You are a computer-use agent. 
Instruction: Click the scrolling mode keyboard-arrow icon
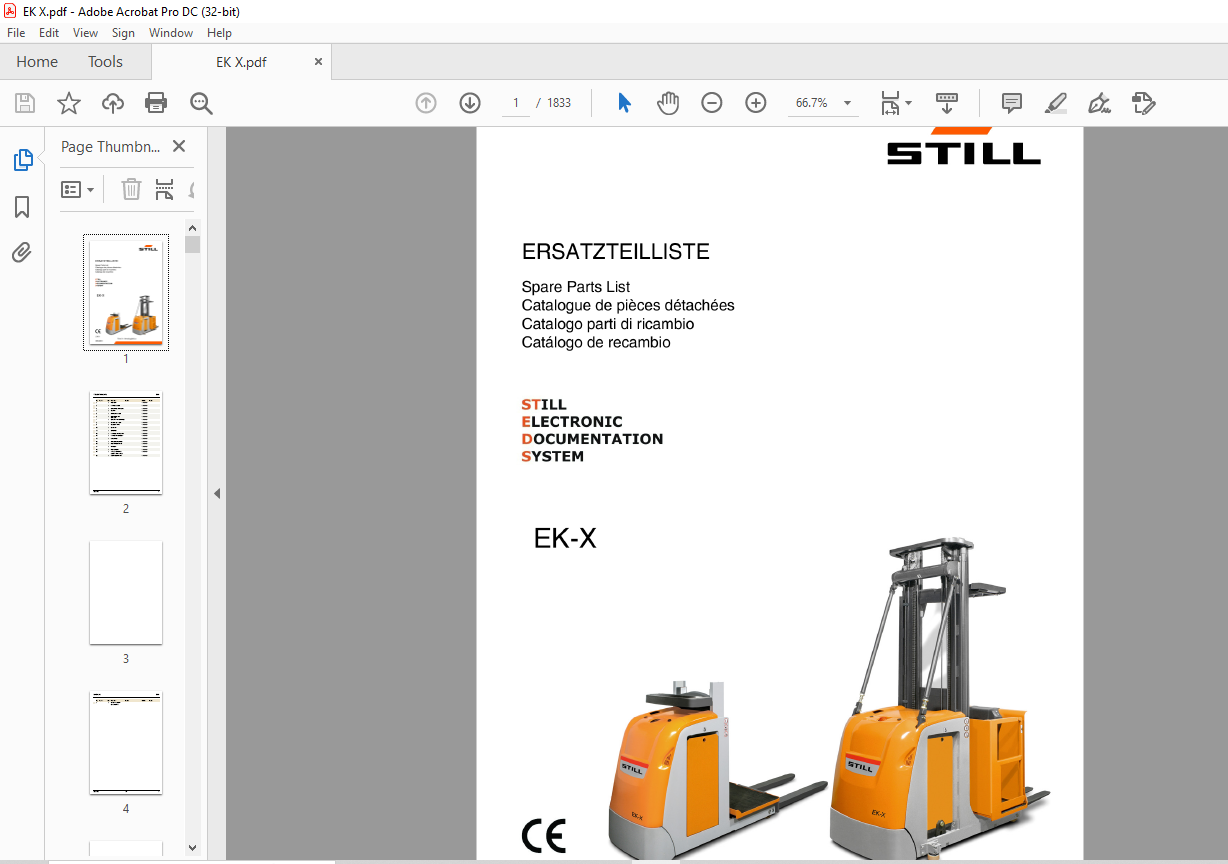(946, 103)
